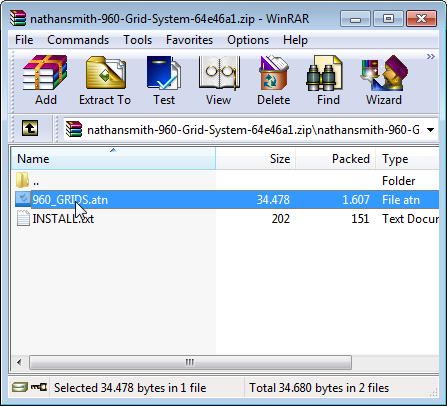Open the Tools menu
Viewport: 447px width, 406px height.
click(137, 40)
